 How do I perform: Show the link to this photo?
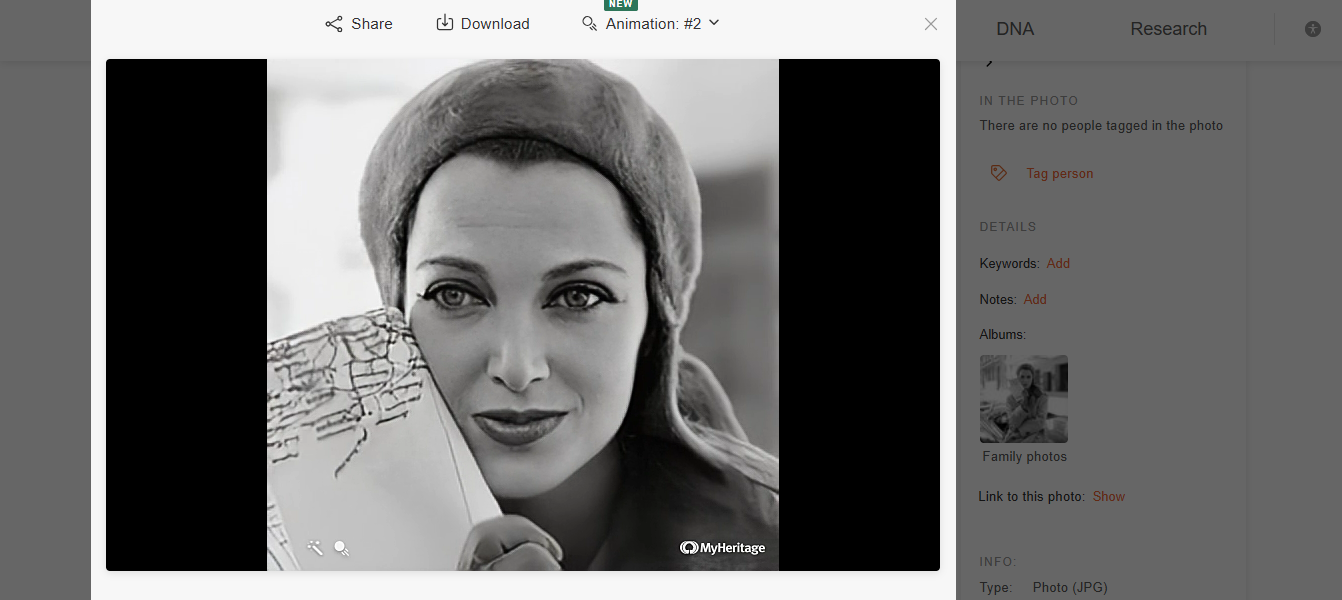coord(1108,496)
